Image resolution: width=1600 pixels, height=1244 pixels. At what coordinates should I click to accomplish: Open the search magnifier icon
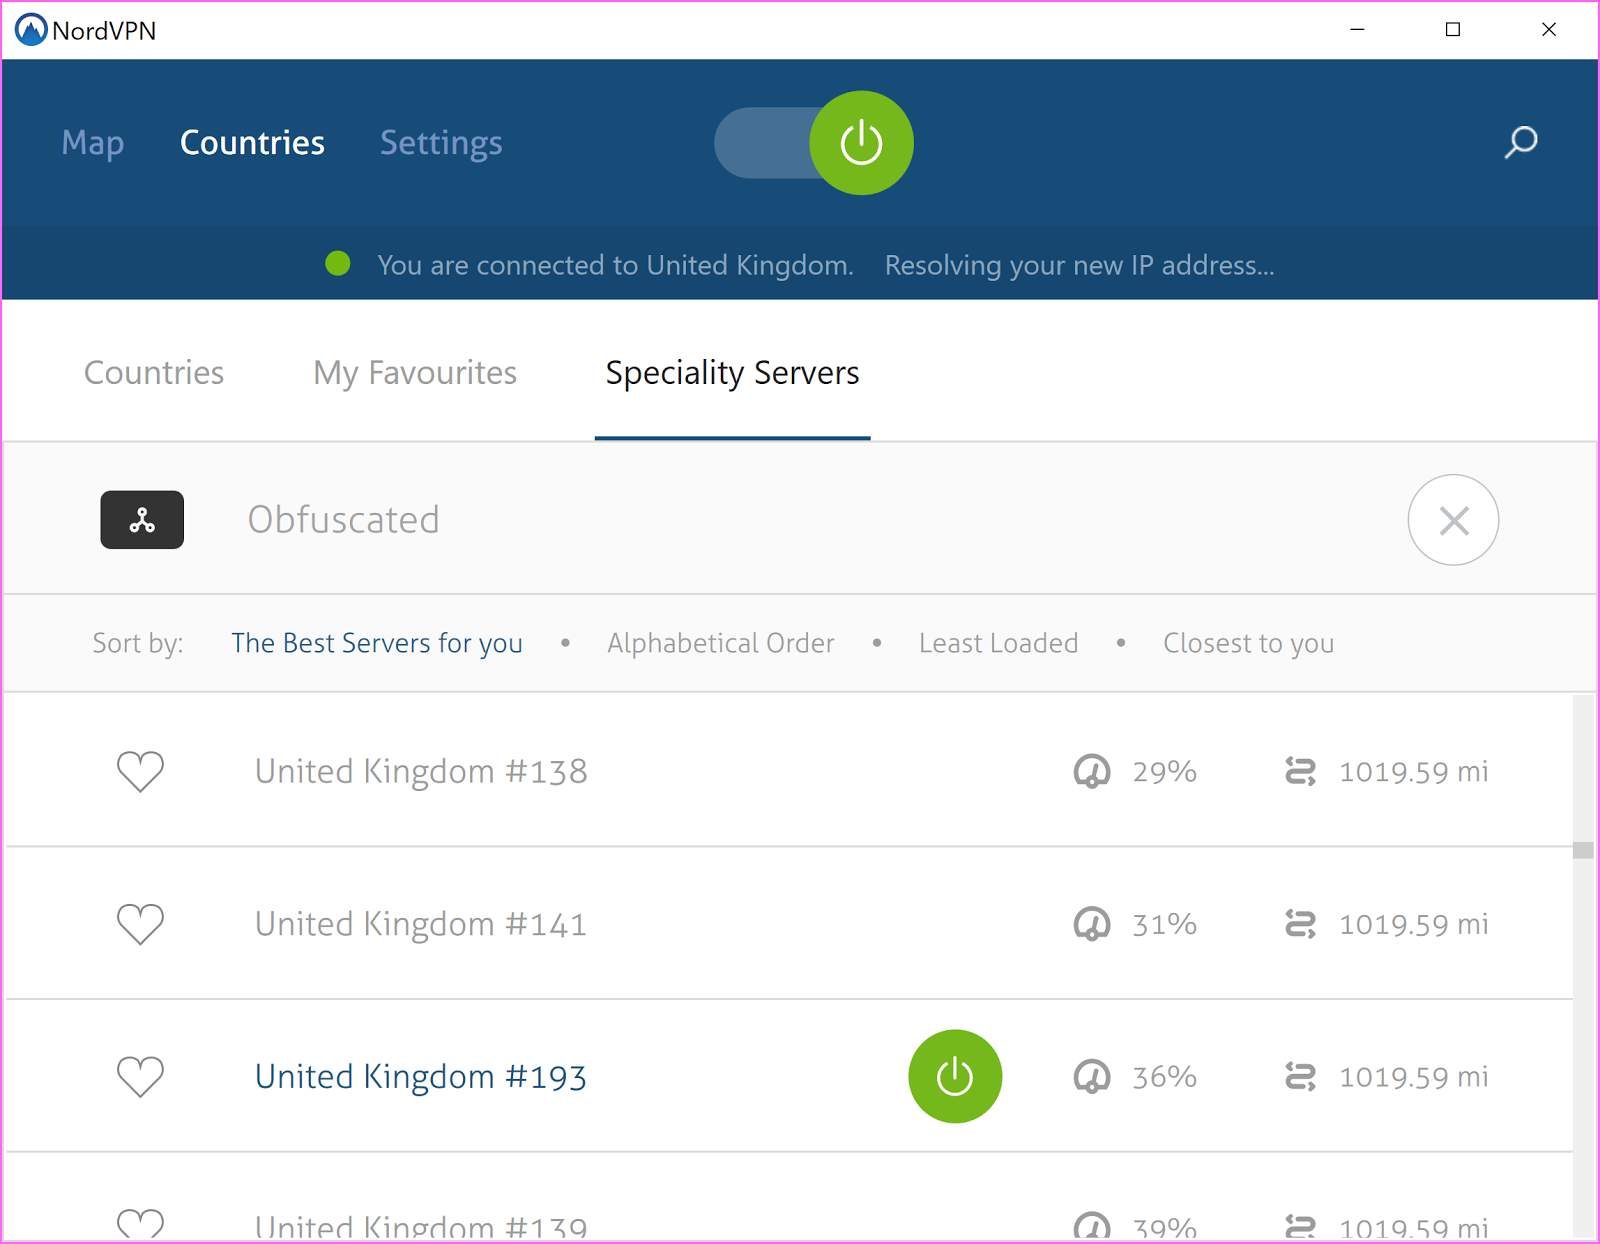pos(1521,142)
